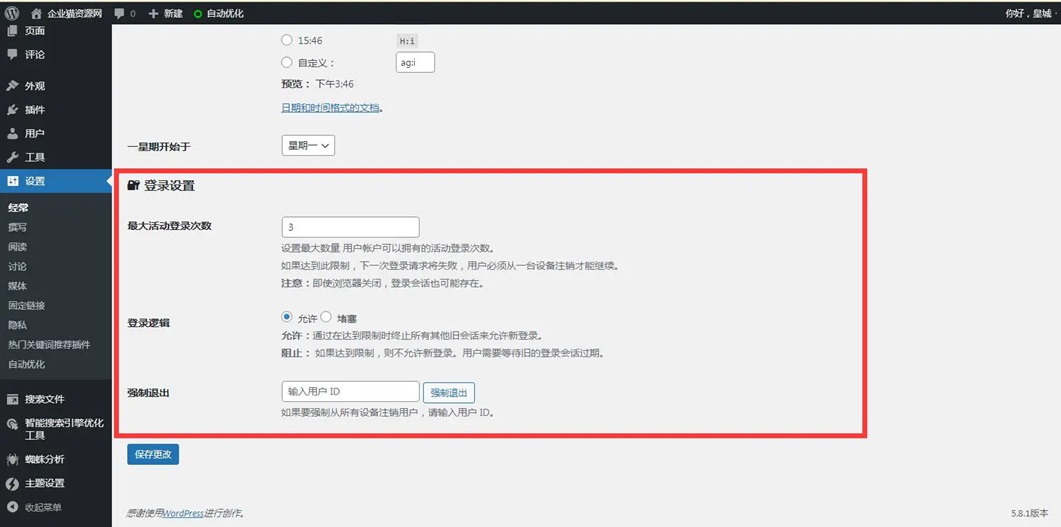This screenshot has height=527, width=1061.
Task: Click the 外观 appearance brush icon
Action: tap(12, 86)
